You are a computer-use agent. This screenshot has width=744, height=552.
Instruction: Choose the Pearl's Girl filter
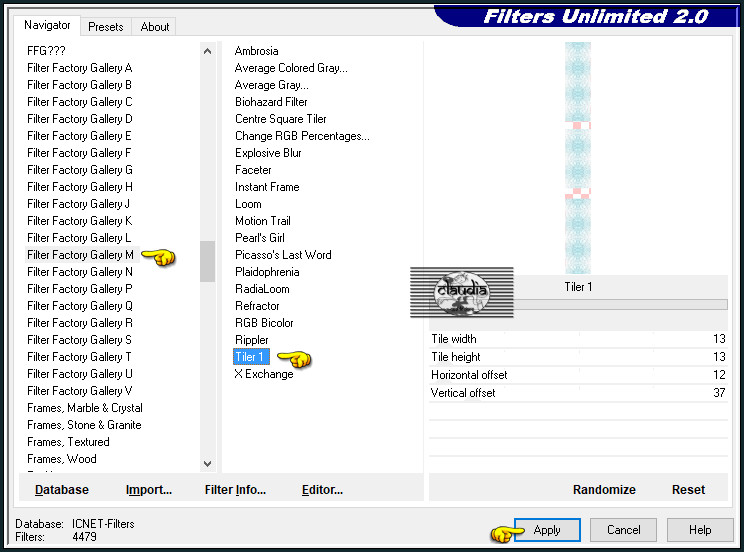[260, 238]
